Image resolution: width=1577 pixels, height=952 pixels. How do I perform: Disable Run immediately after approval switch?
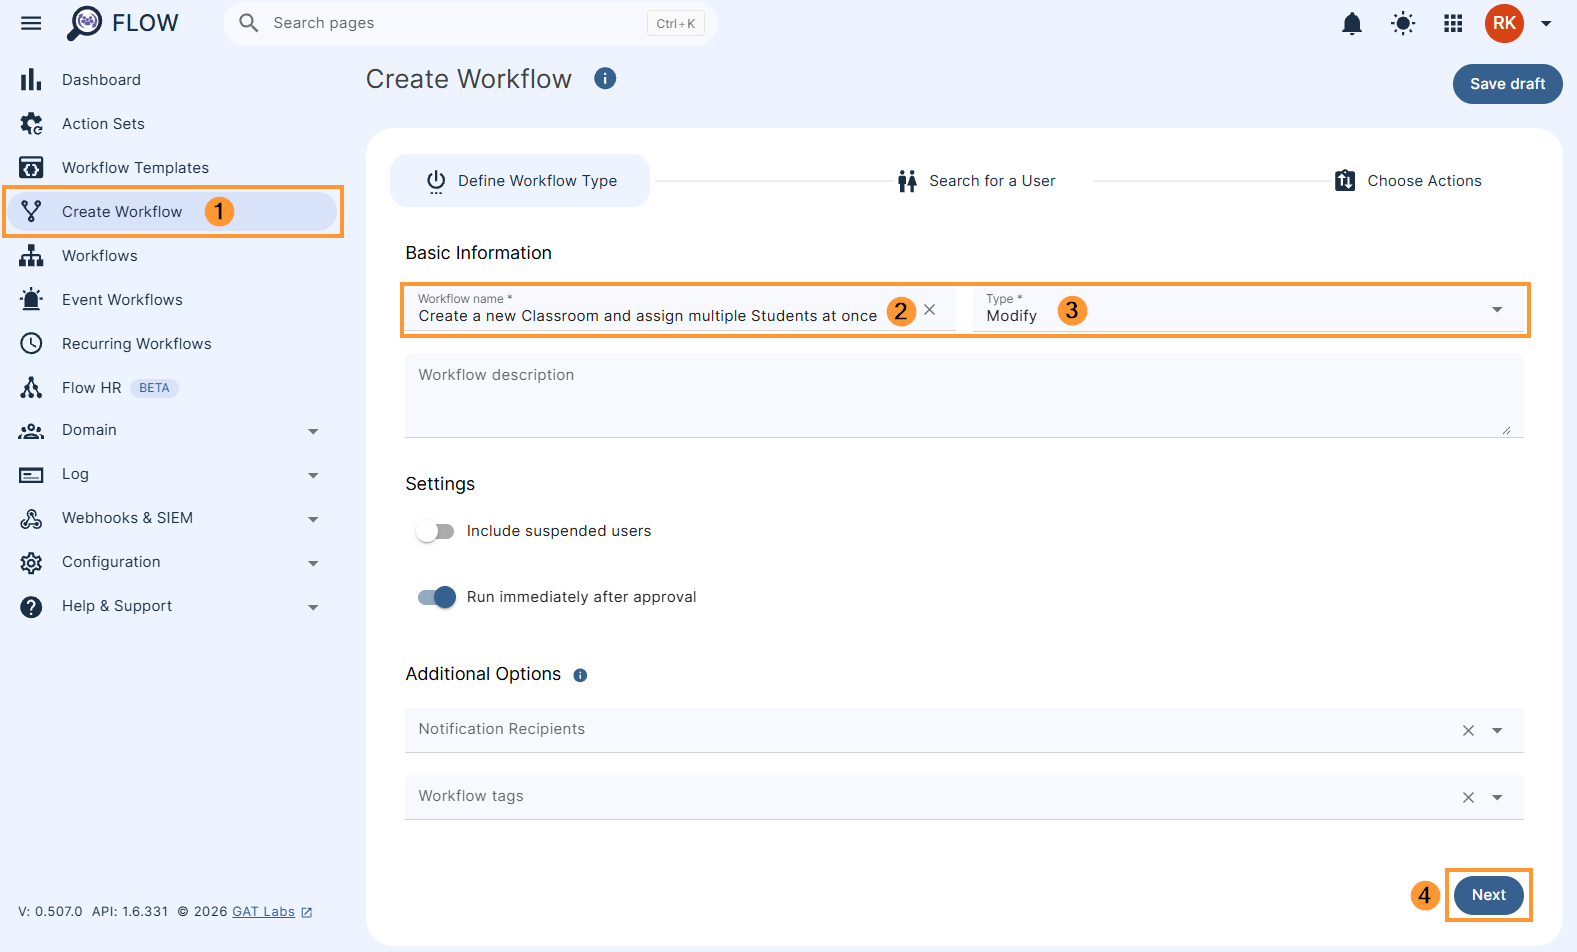[x=437, y=597]
